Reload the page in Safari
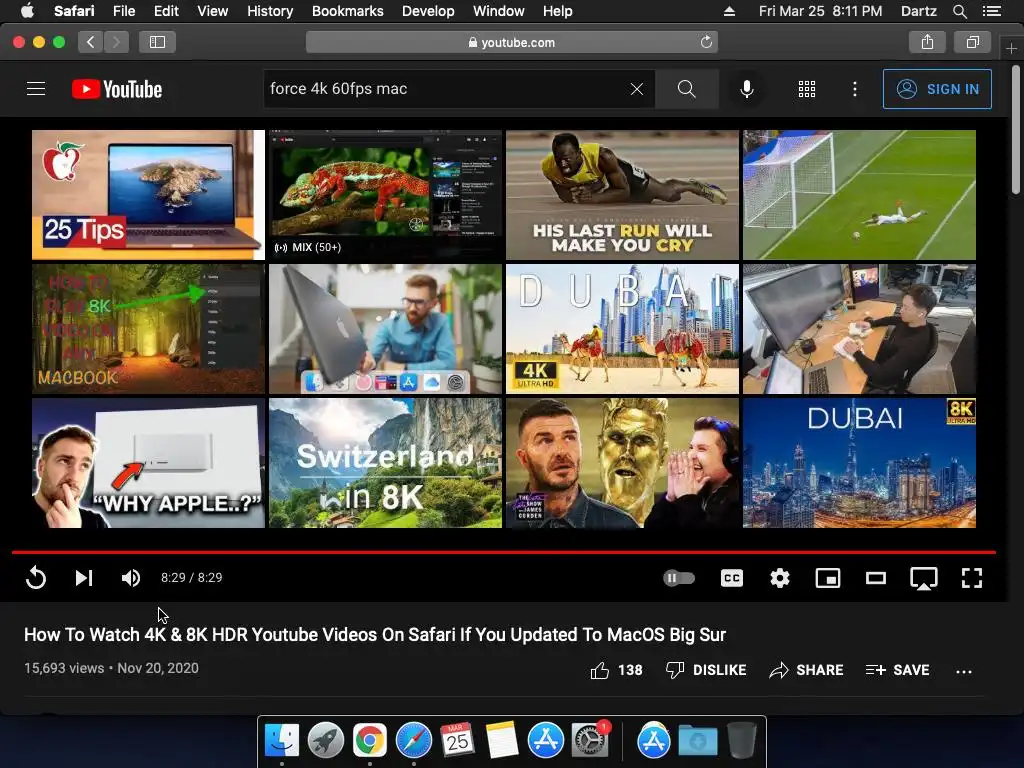The width and height of the screenshot is (1024, 768). pyautogui.click(x=706, y=42)
